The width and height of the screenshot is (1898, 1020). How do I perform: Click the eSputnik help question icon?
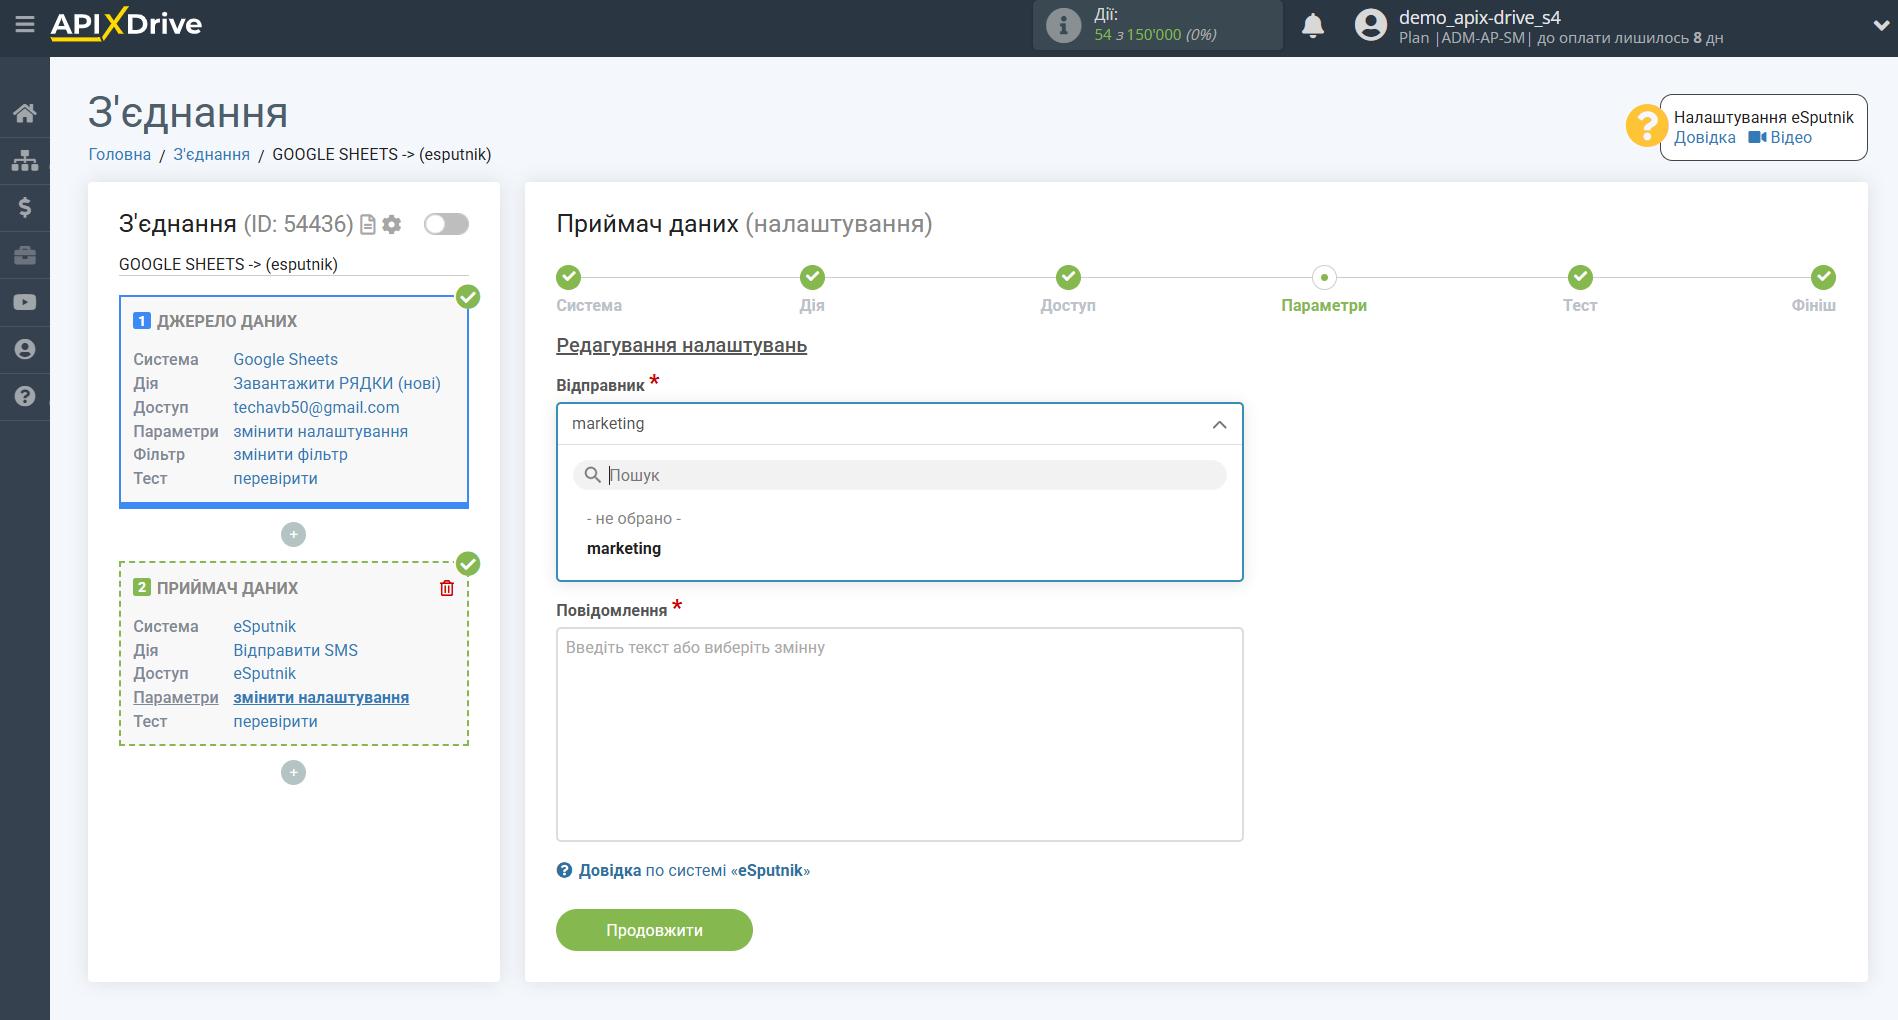(565, 871)
